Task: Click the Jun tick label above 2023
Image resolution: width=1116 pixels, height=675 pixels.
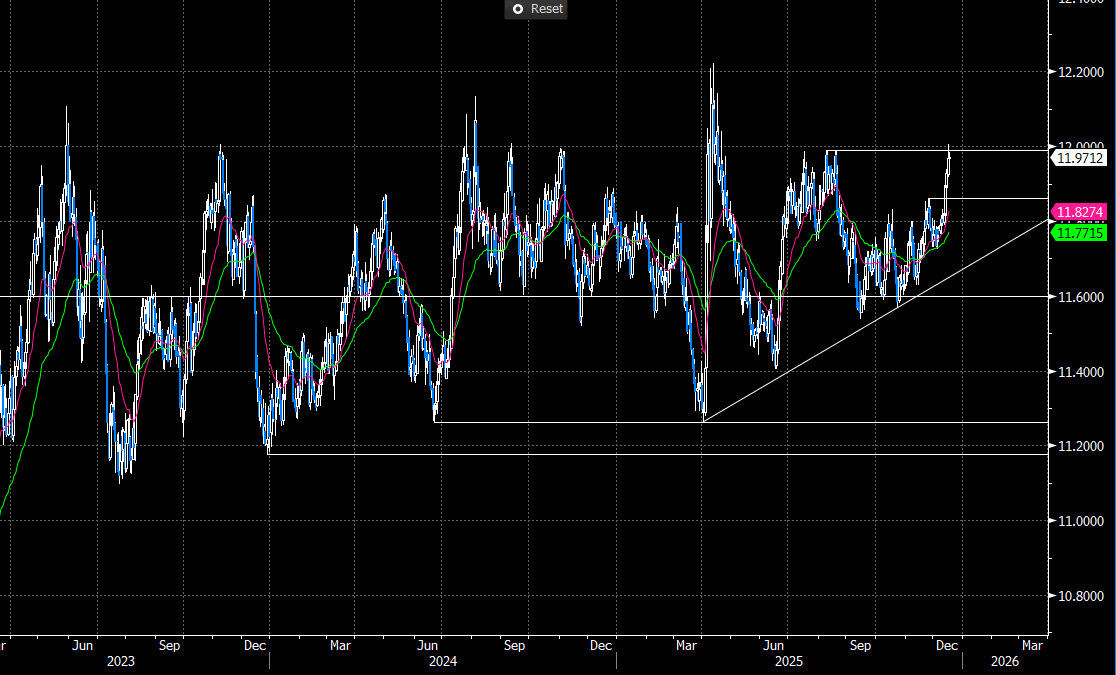Action: 84,645
